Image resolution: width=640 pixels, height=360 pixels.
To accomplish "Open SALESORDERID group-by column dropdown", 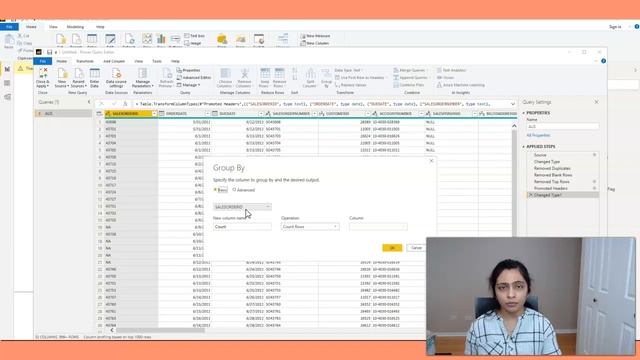I will [x=242, y=207].
